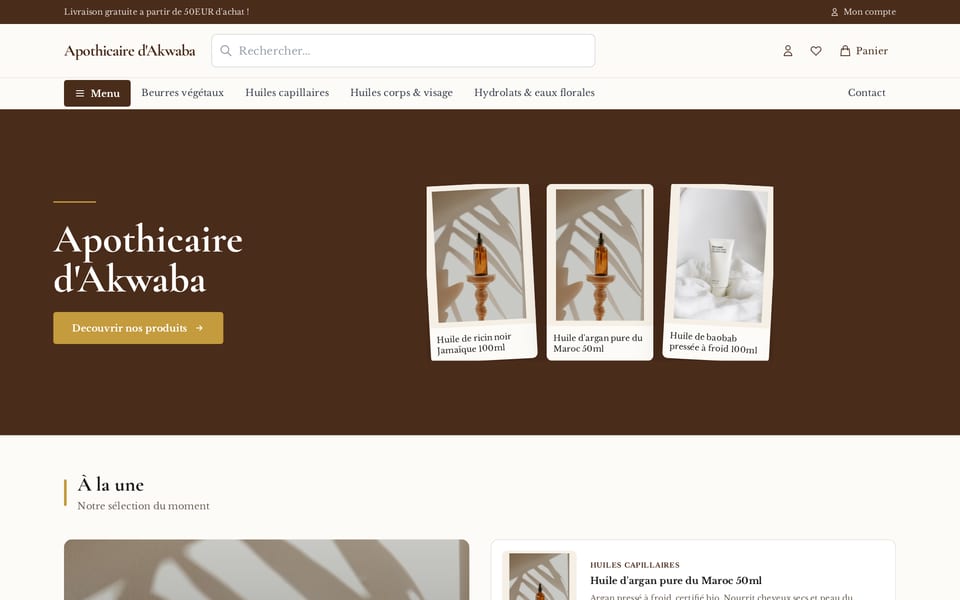Screen dimensions: 960x600
Task: Click the large featured image under À la une
Action: tap(266, 570)
